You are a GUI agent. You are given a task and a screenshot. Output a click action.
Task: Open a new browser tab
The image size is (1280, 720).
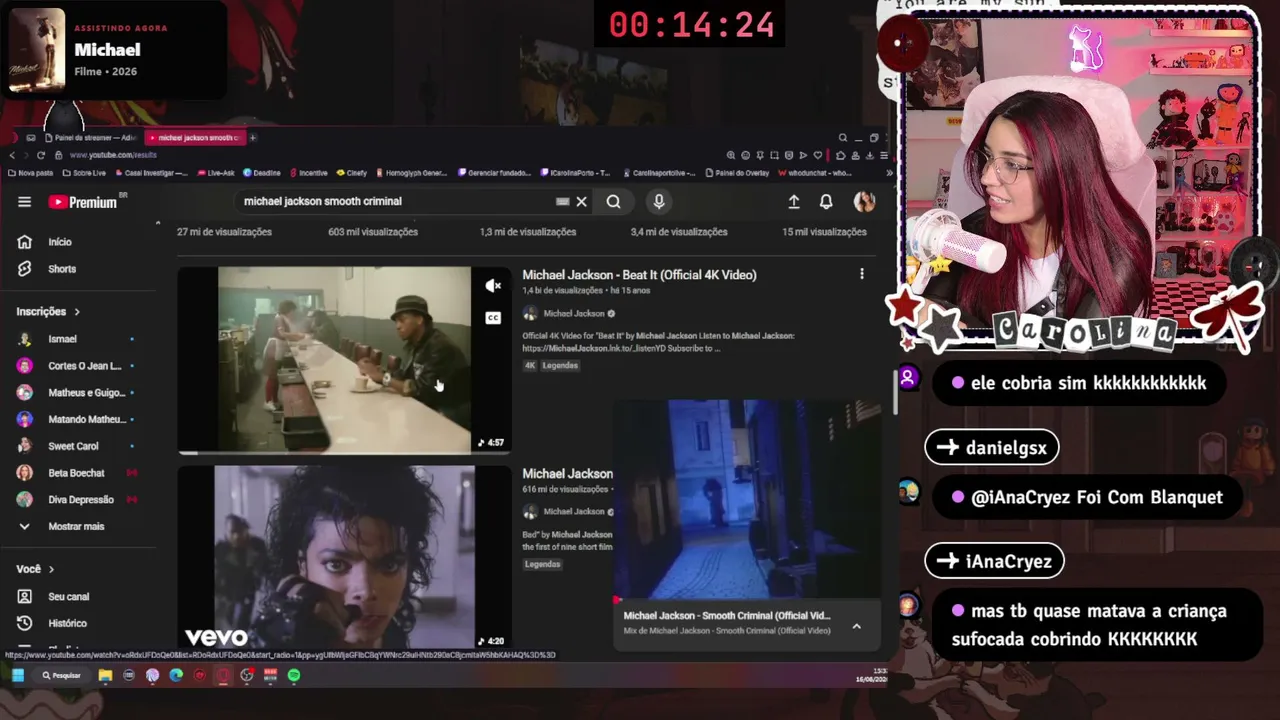(x=253, y=138)
